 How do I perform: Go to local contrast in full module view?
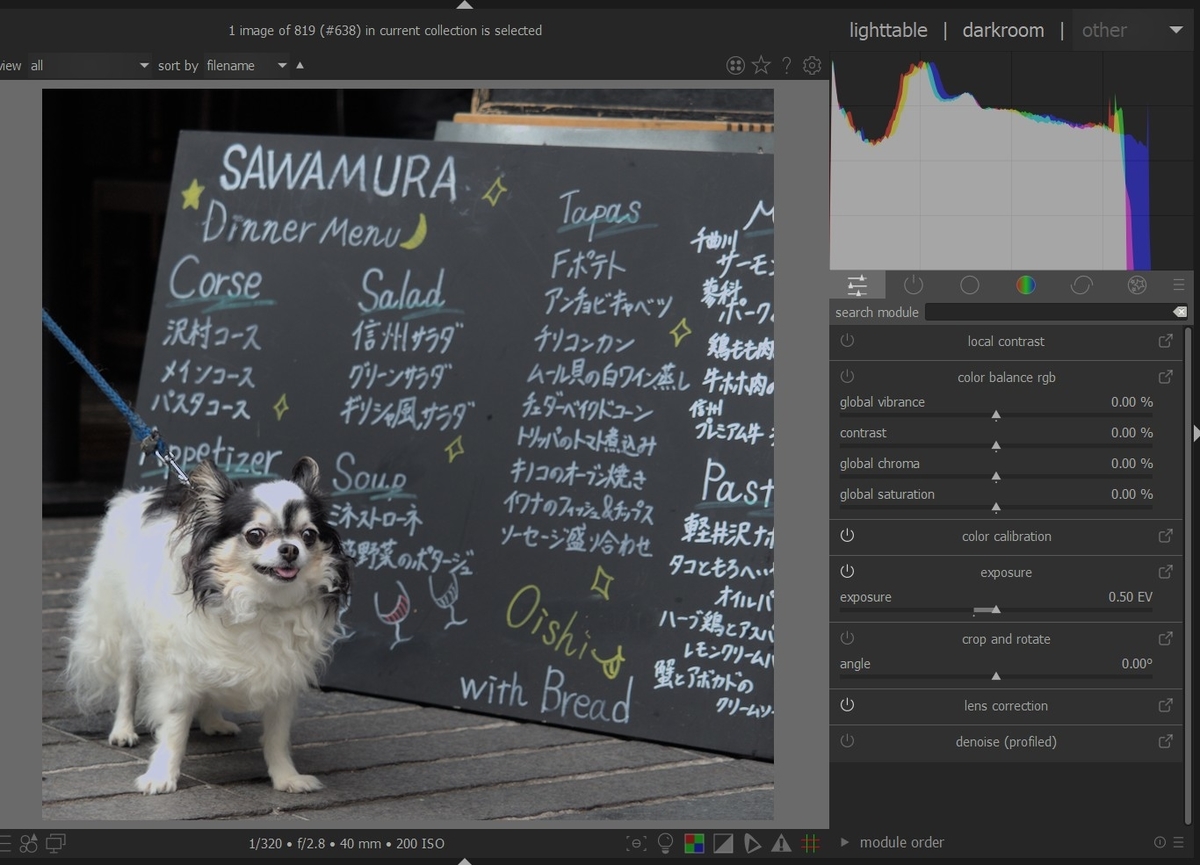tap(1165, 341)
